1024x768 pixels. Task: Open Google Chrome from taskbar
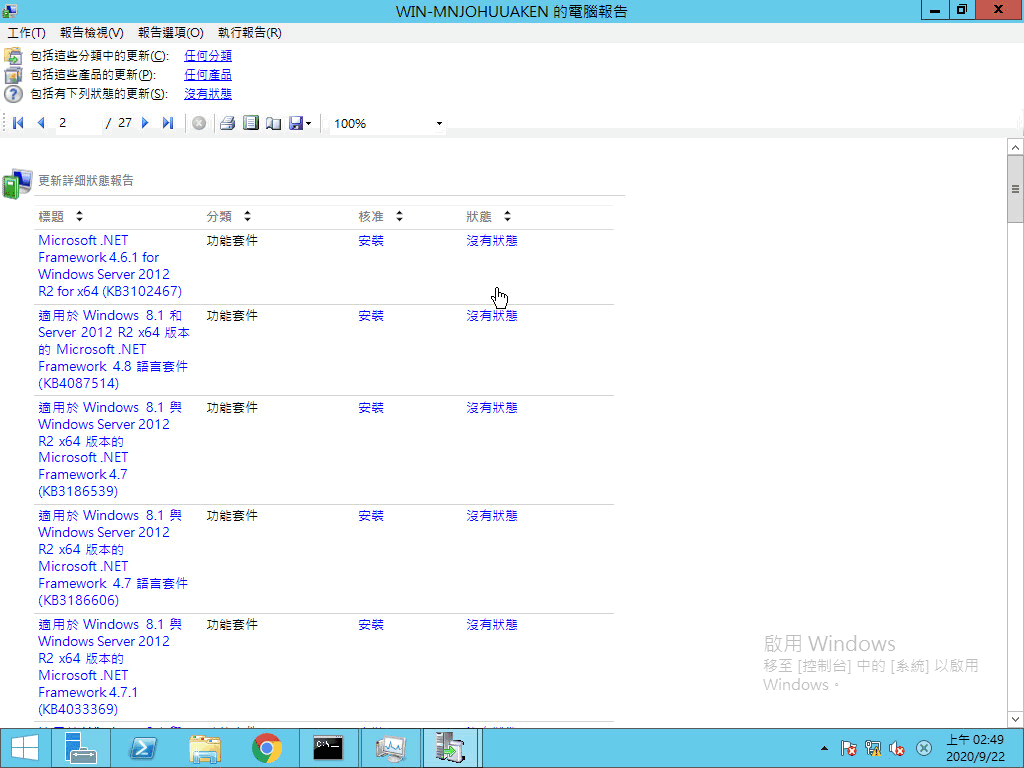tap(266, 748)
